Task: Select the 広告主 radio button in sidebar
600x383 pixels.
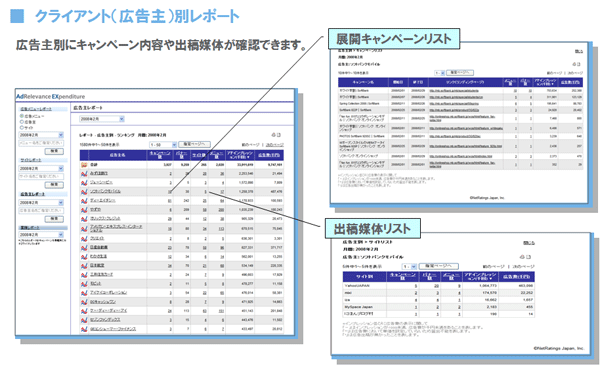Action: coord(22,122)
